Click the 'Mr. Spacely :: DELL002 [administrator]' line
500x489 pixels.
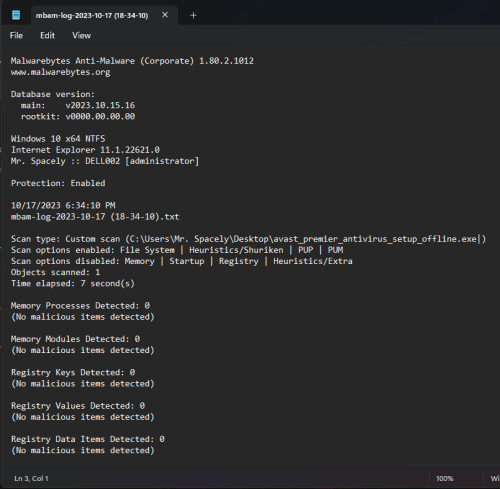(105, 161)
